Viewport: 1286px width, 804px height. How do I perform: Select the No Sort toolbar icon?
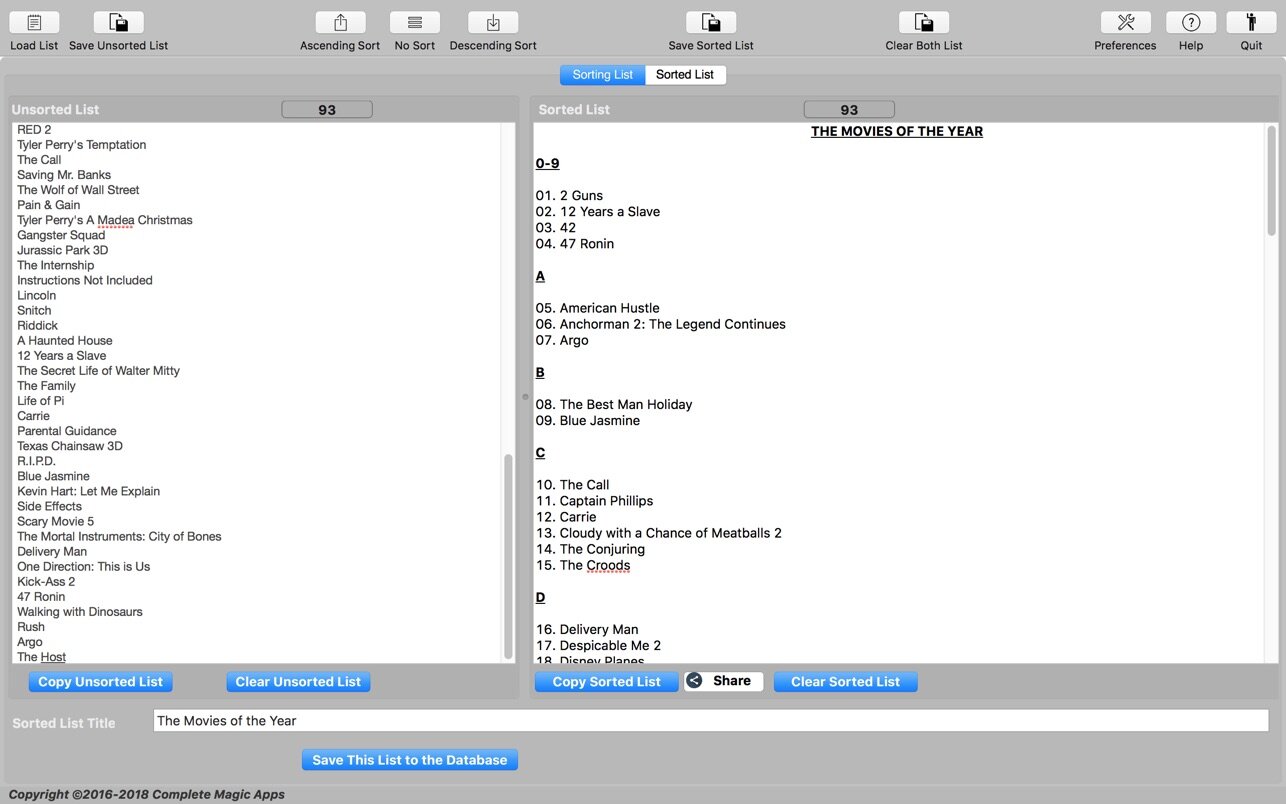click(x=415, y=23)
